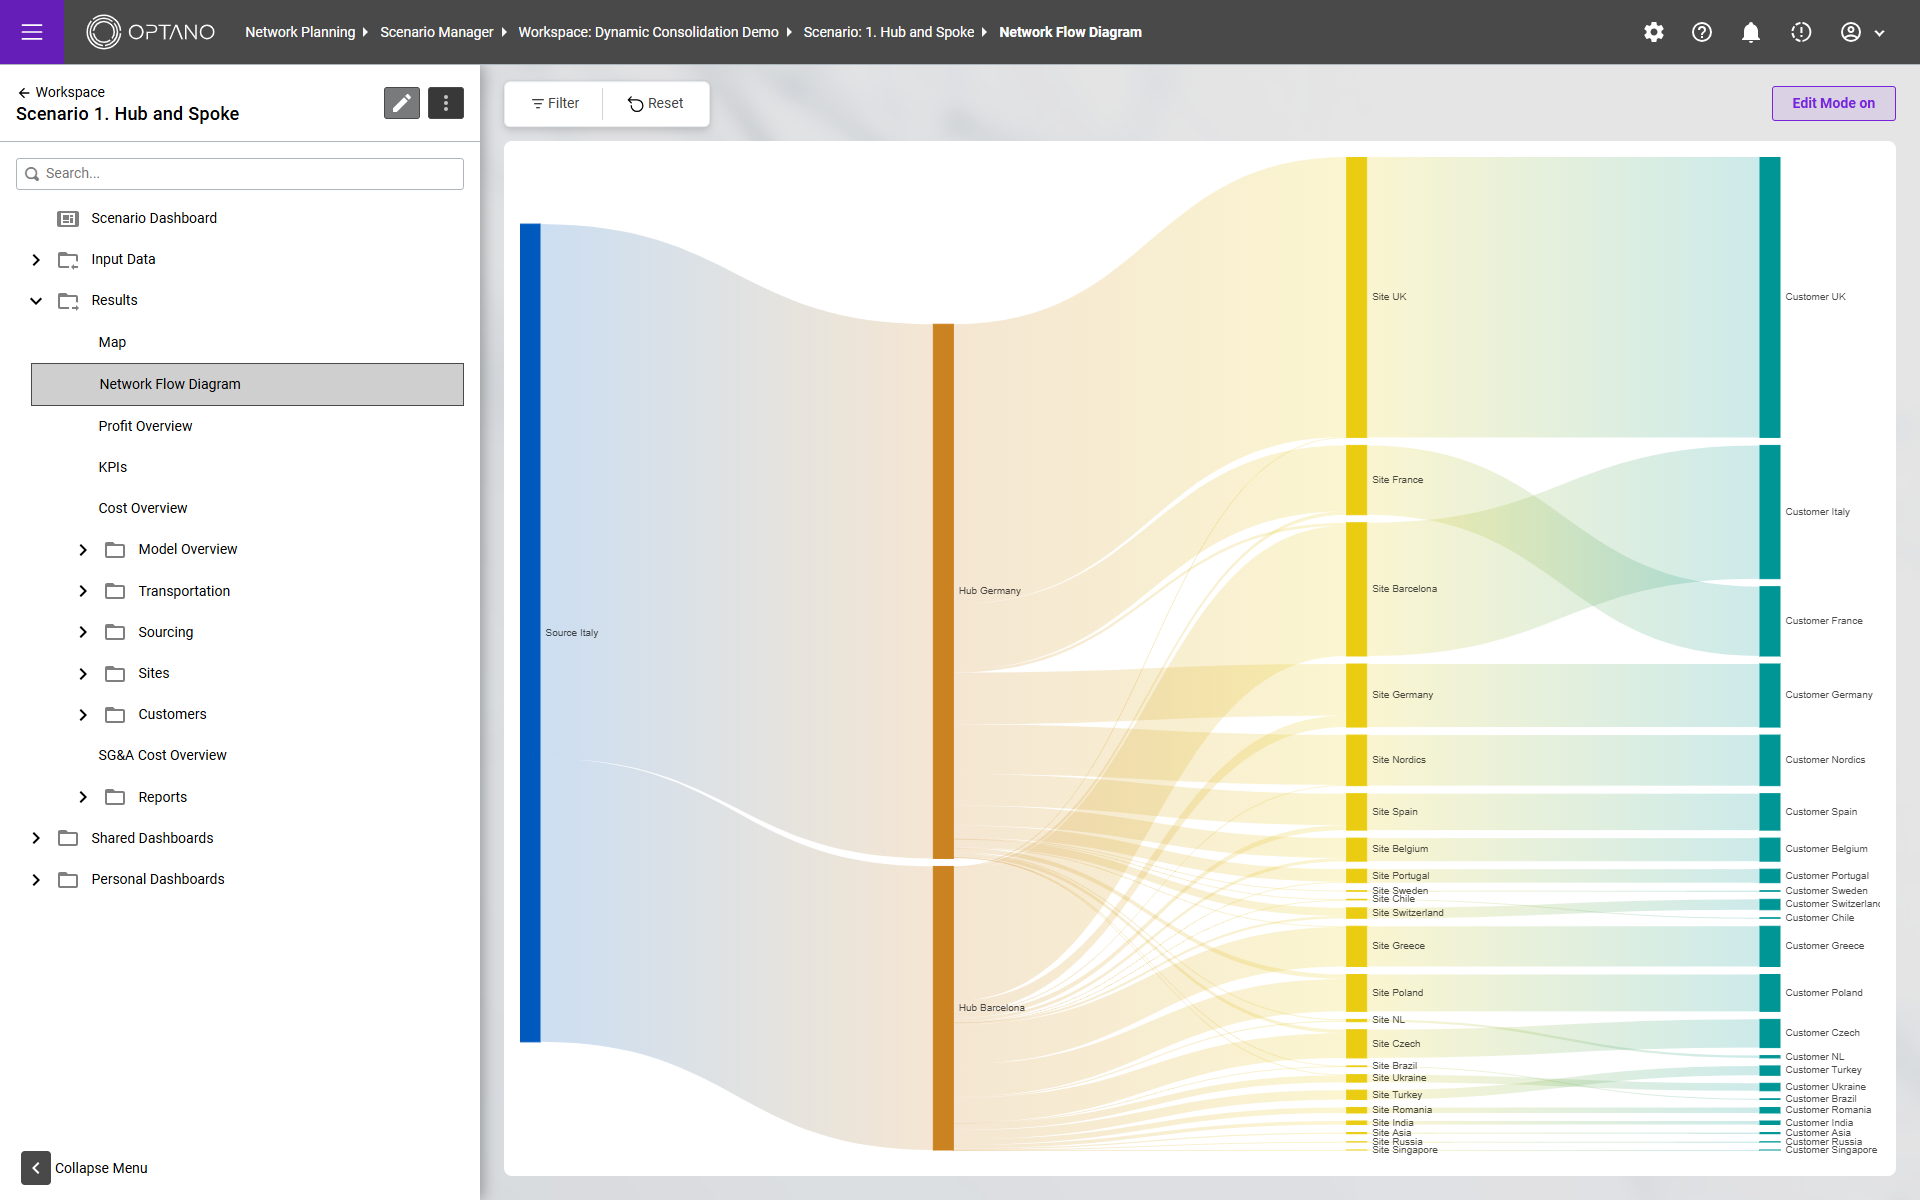Go to Scenario Manager breadcrumb
The width and height of the screenshot is (1920, 1200).
click(436, 32)
